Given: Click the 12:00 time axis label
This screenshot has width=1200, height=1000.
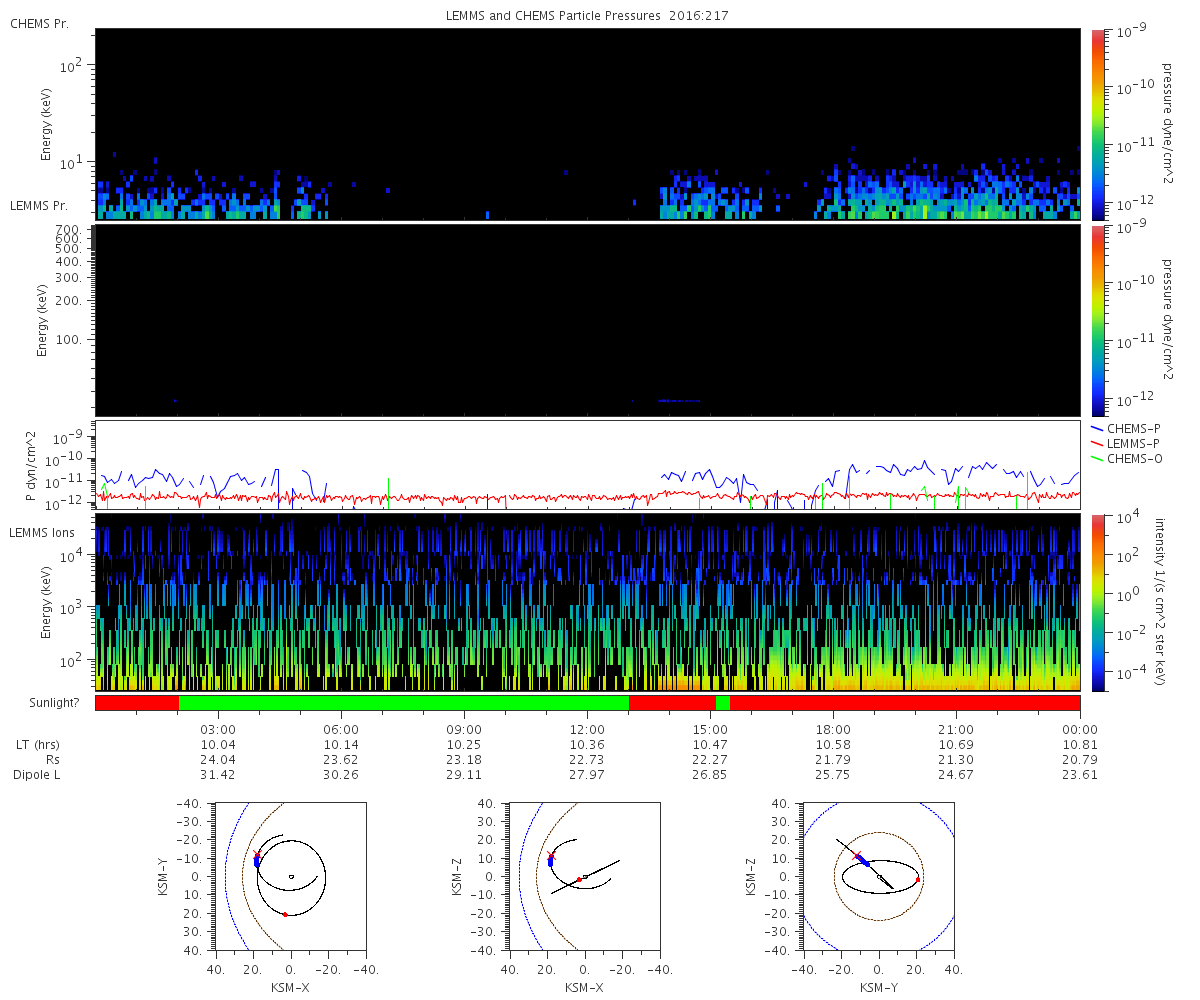Looking at the screenshot, I should pyautogui.click(x=587, y=728).
